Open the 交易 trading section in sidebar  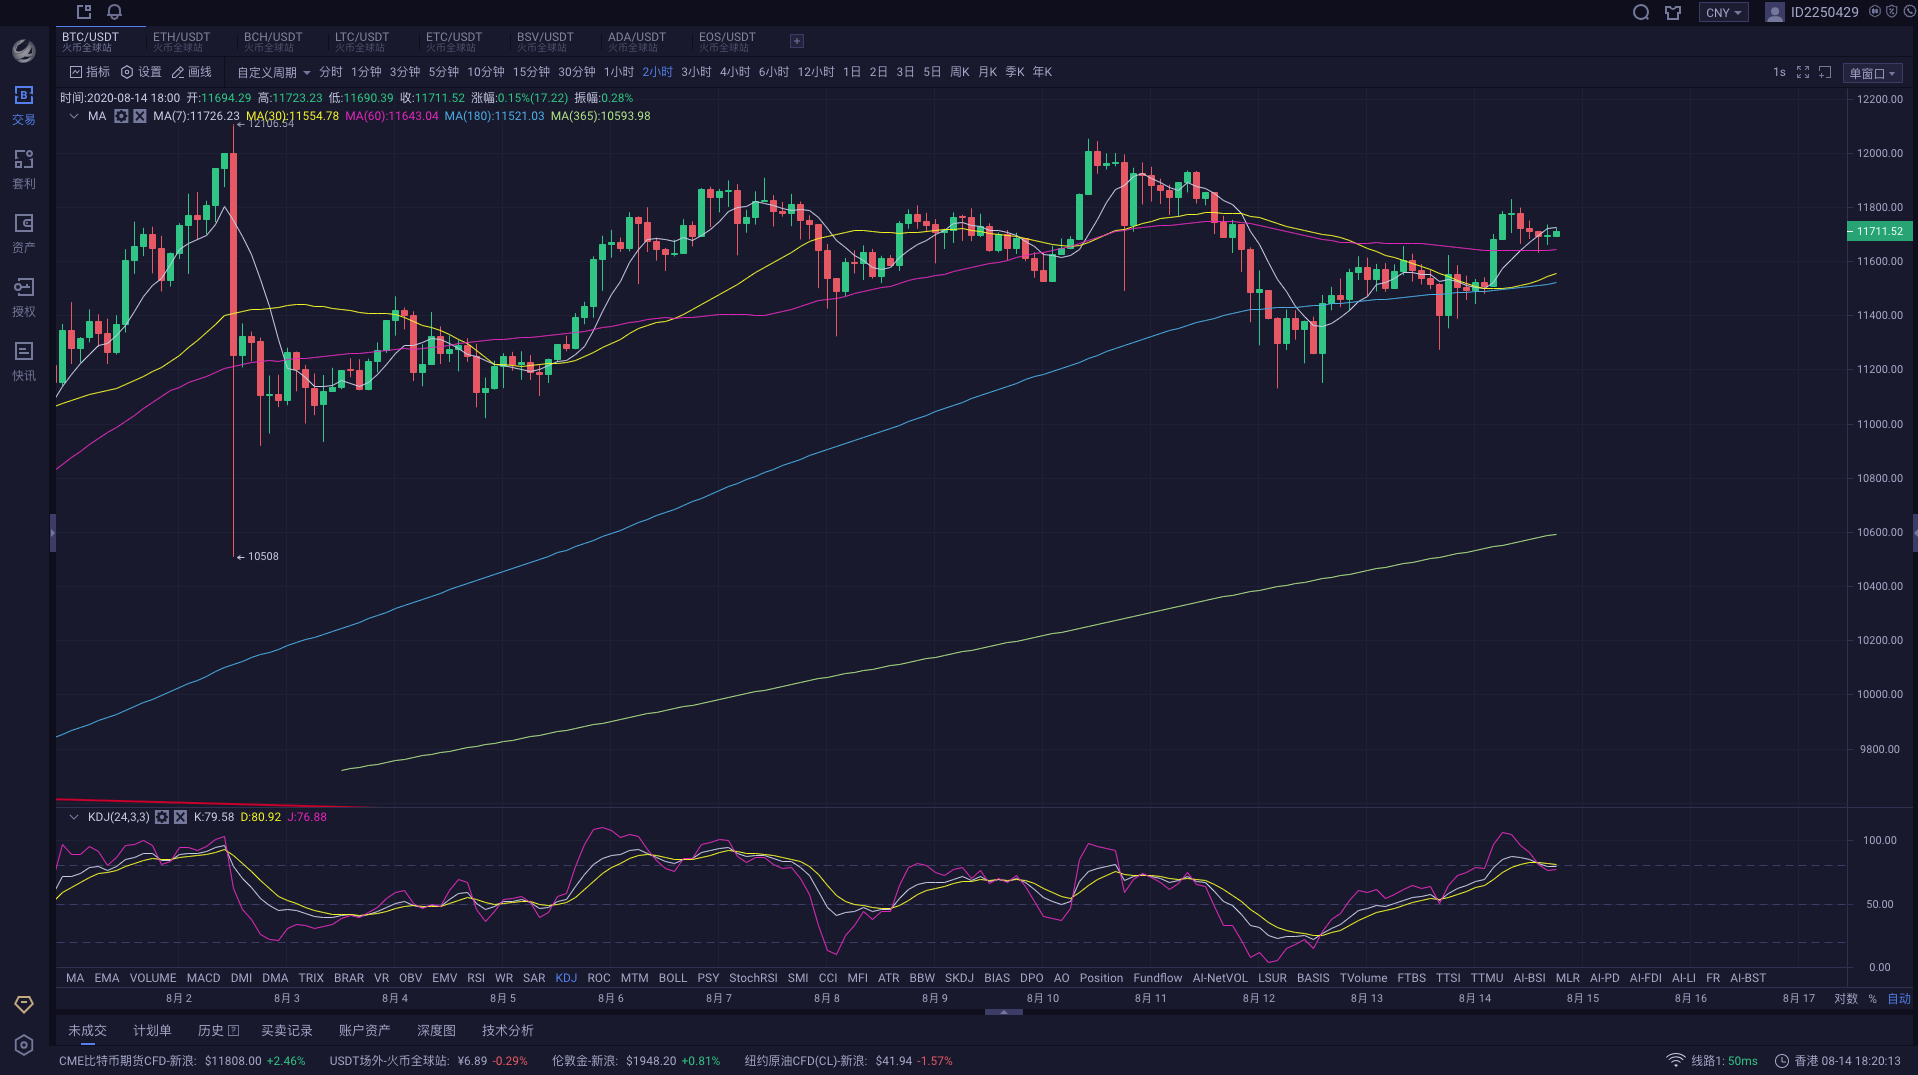[23, 104]
